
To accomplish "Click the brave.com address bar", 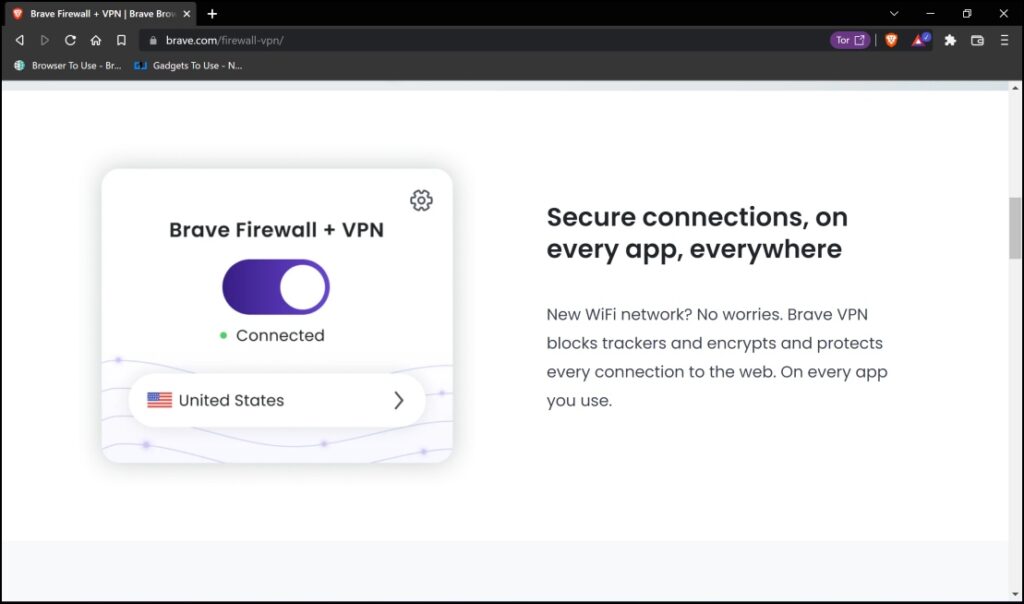I will click(483, 40).
